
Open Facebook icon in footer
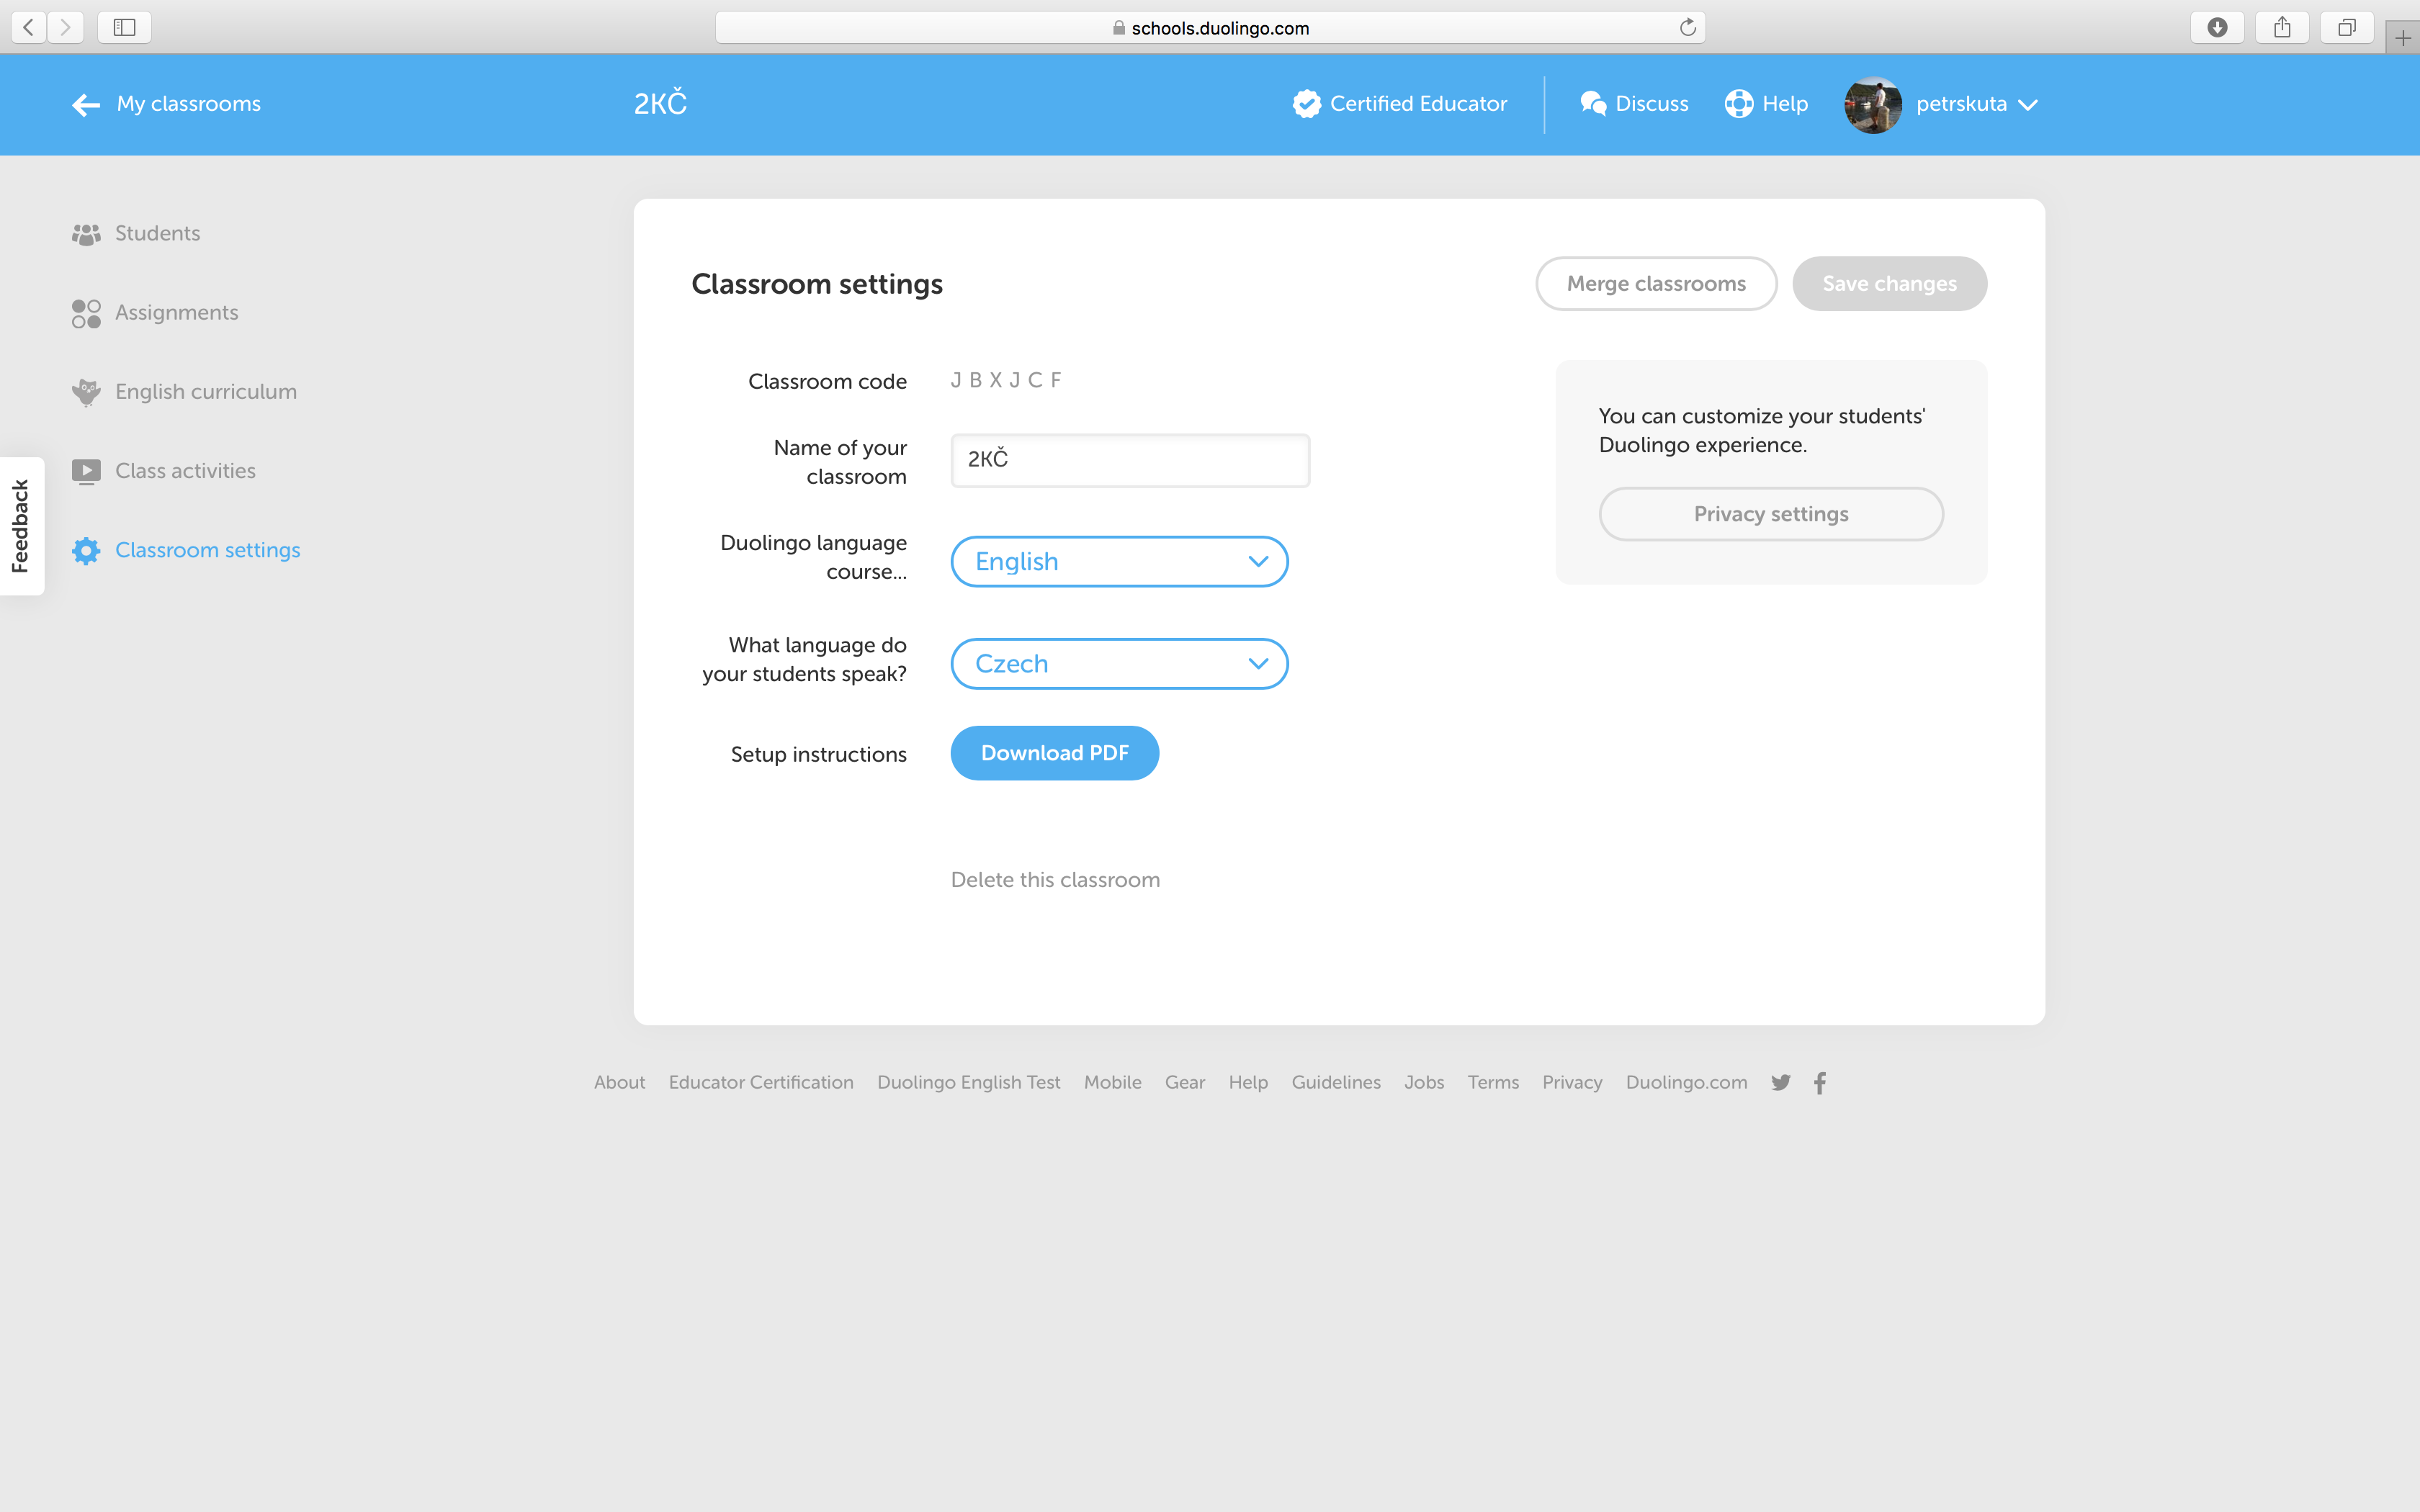click(x=1820, y=1082)
